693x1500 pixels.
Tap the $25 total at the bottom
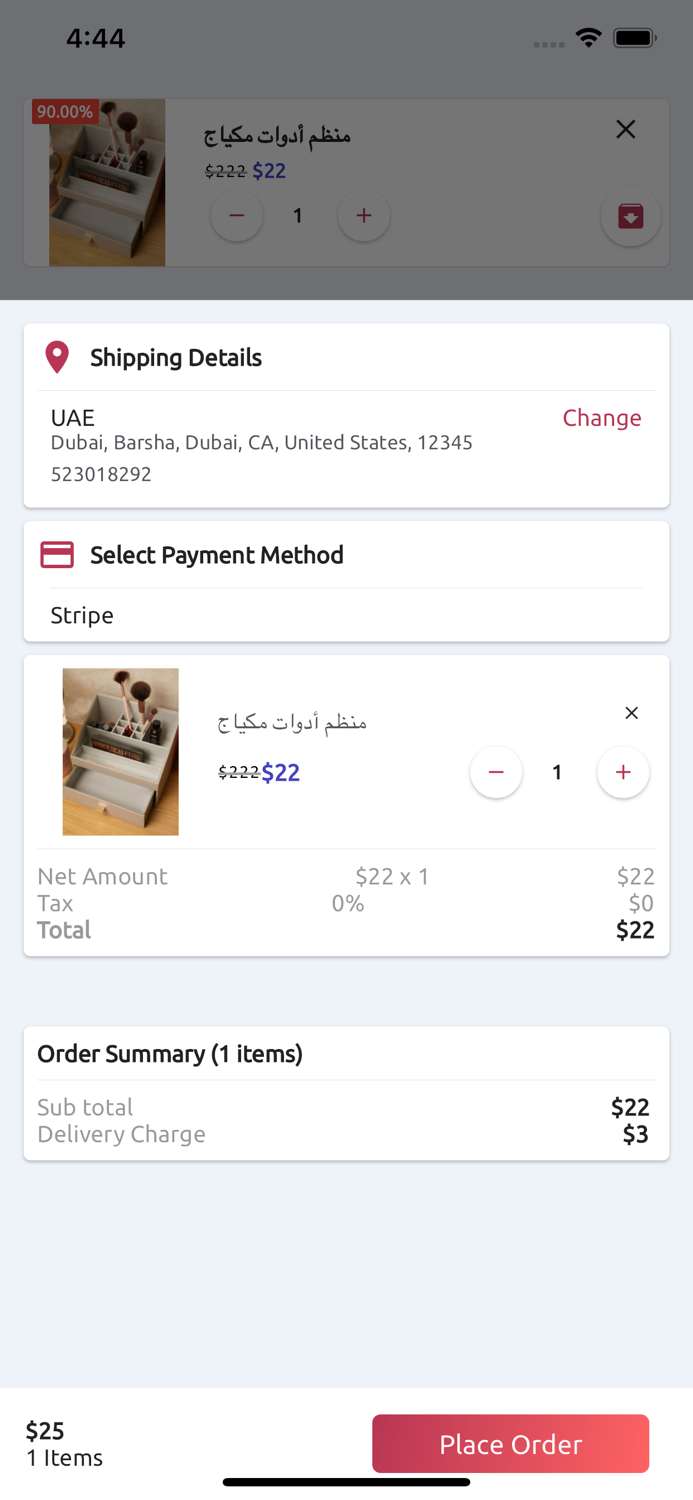[x=45, y=1431]
